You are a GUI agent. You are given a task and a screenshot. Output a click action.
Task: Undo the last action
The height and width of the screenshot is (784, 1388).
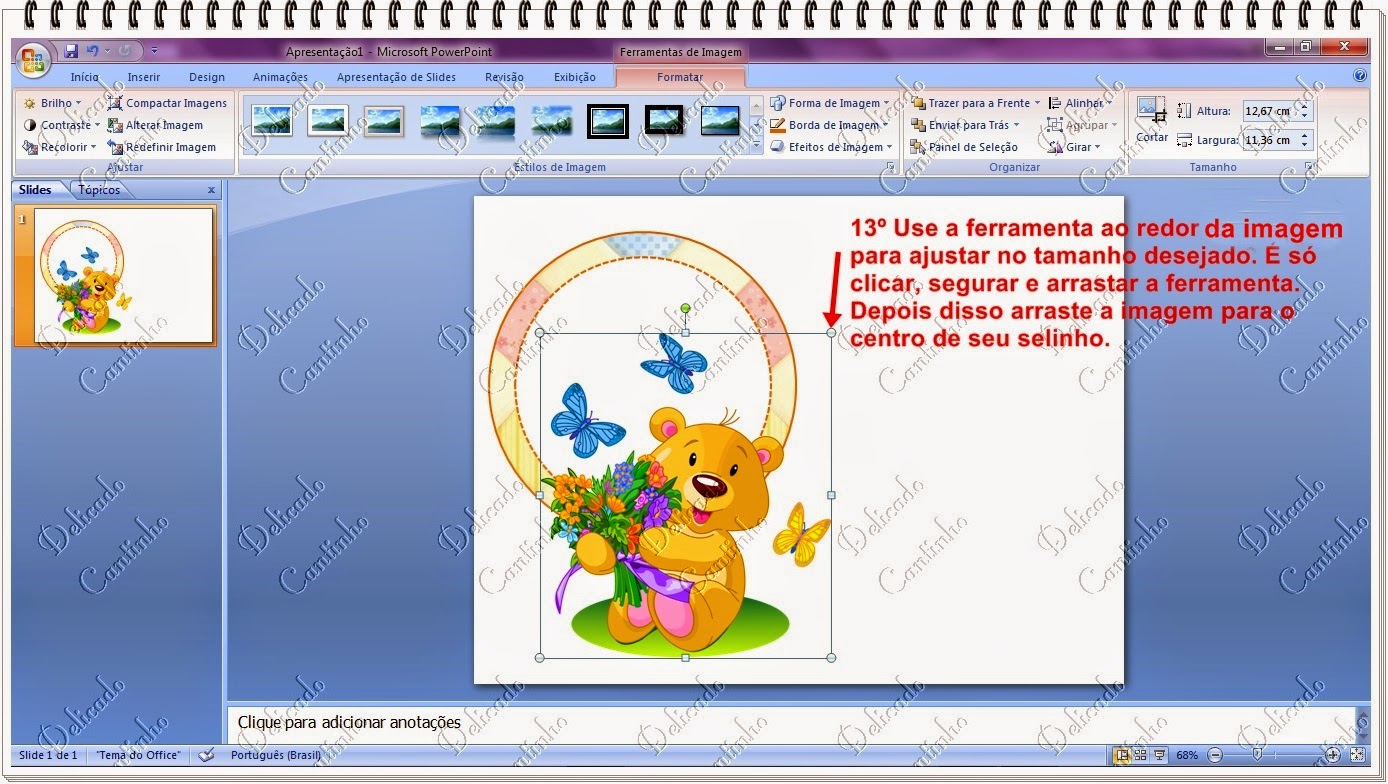tap(92, 51)
